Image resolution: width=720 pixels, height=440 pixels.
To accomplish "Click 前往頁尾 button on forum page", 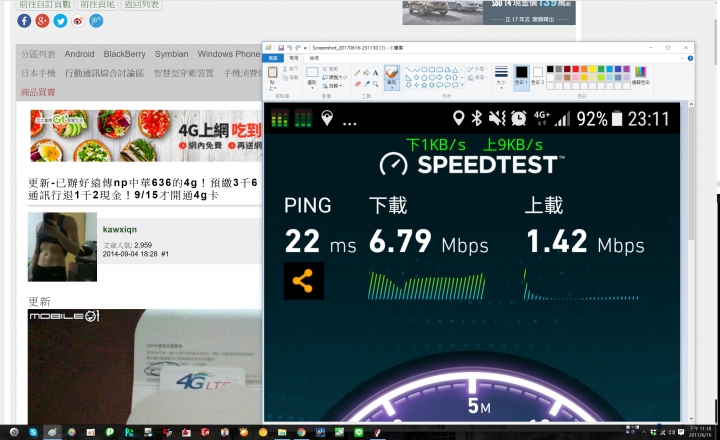I will point(97,5).
